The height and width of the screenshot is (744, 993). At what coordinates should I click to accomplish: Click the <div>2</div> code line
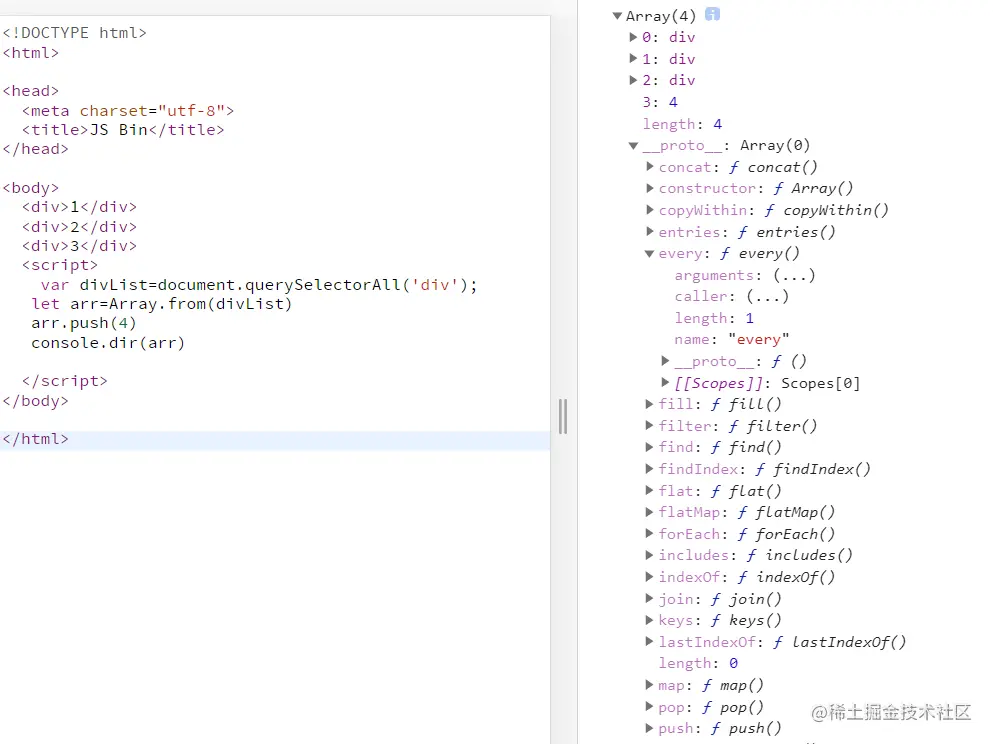[79, 227]
